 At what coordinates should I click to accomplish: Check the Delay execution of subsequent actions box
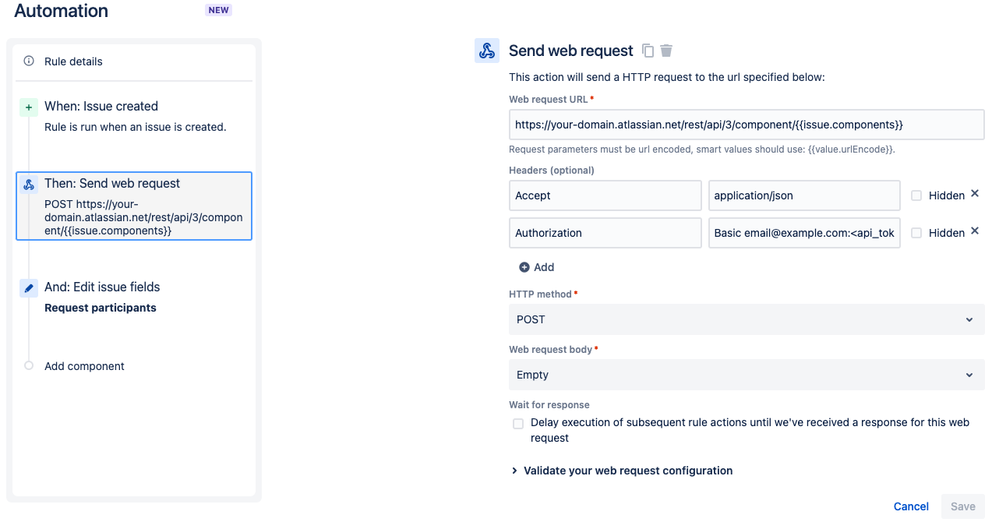tap(518, 424)
